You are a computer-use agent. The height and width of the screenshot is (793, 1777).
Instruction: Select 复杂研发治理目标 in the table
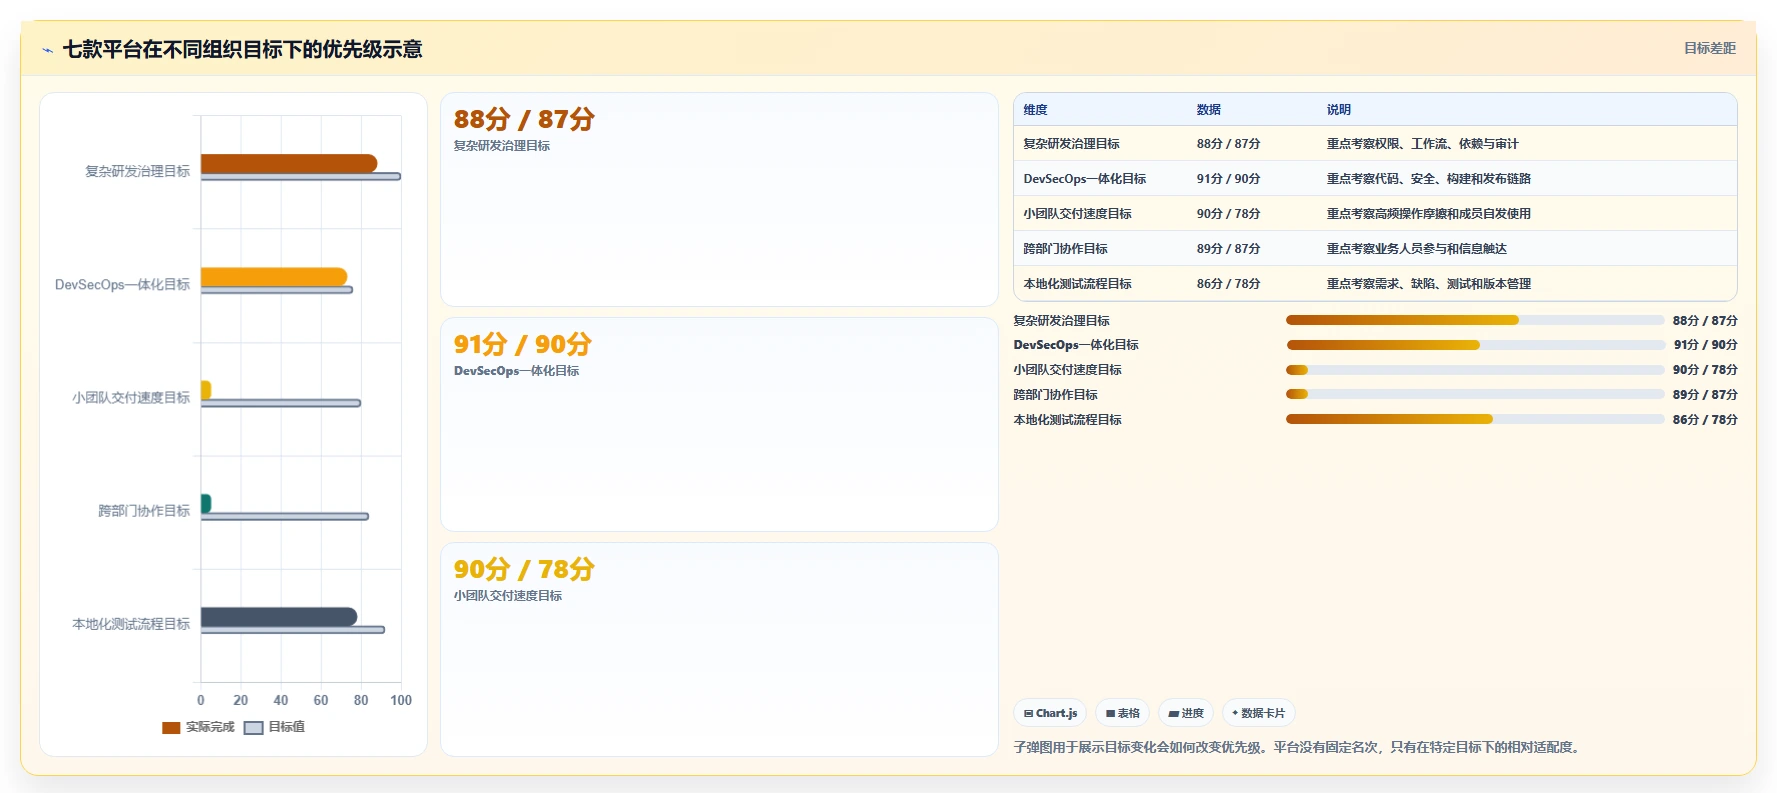[1071, 144]
